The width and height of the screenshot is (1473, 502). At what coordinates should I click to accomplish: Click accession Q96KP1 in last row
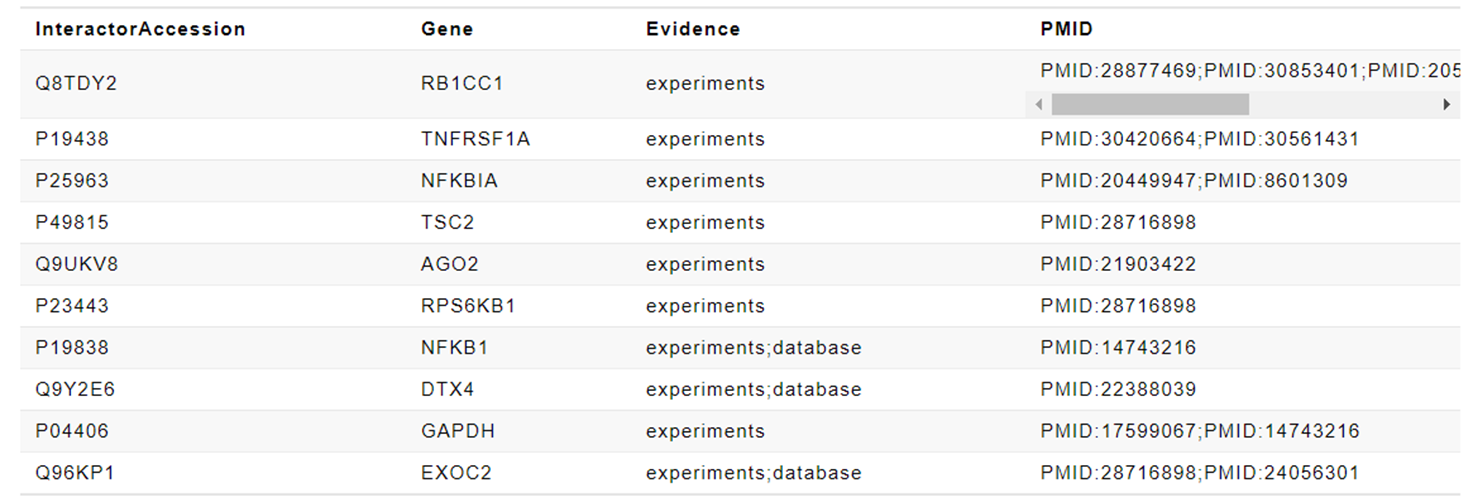[x=75, y=473]
